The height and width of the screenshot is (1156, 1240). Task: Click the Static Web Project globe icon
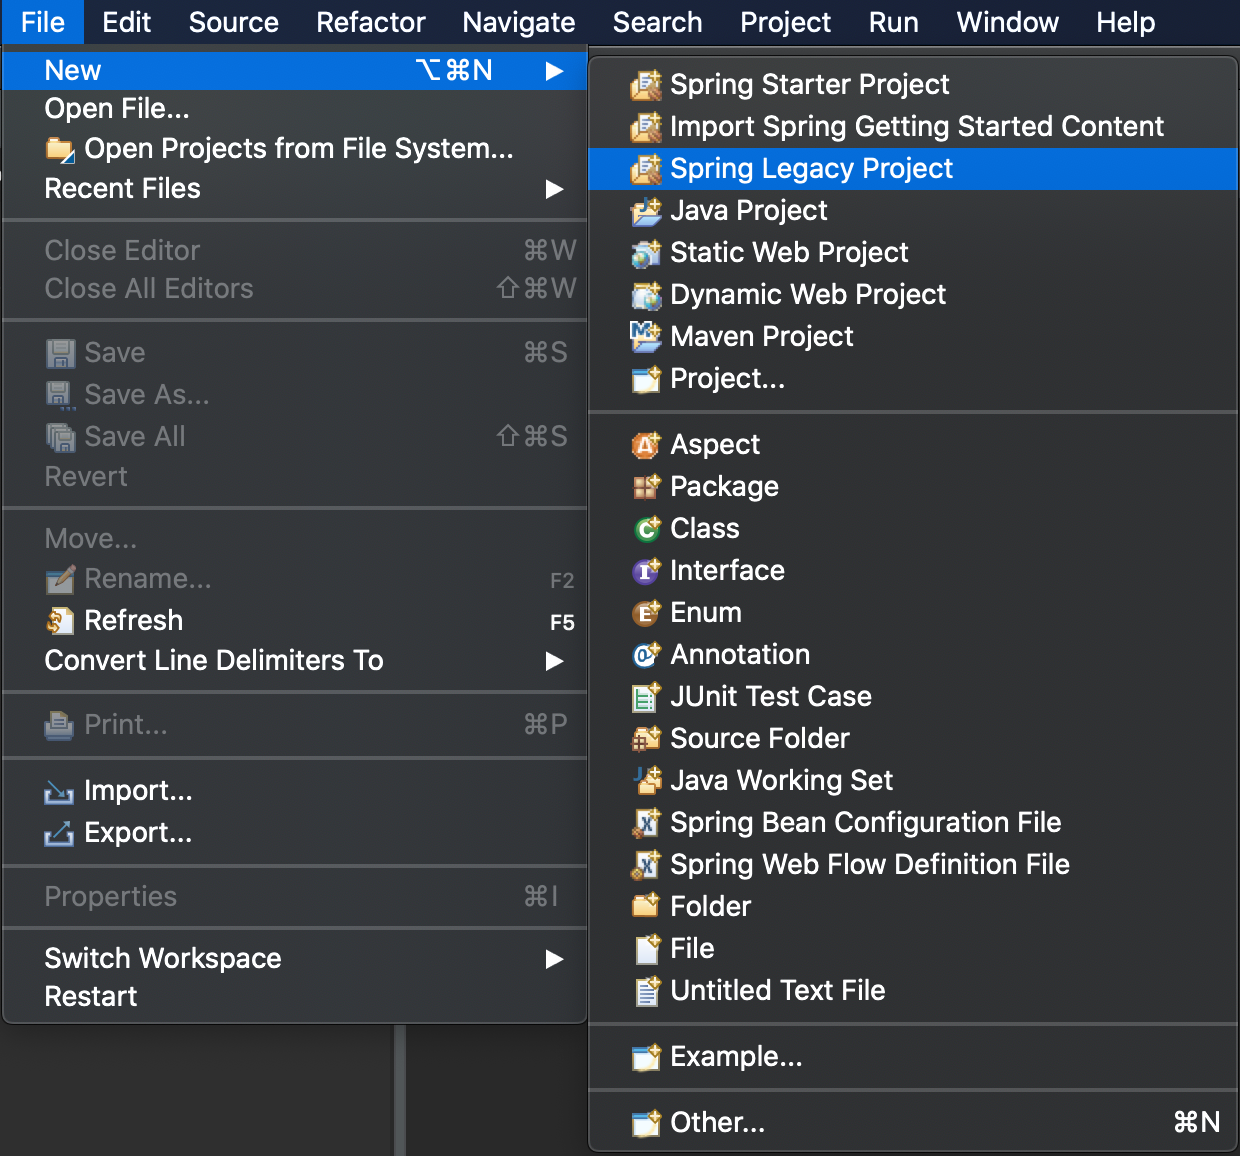click(x=646, y=253)
